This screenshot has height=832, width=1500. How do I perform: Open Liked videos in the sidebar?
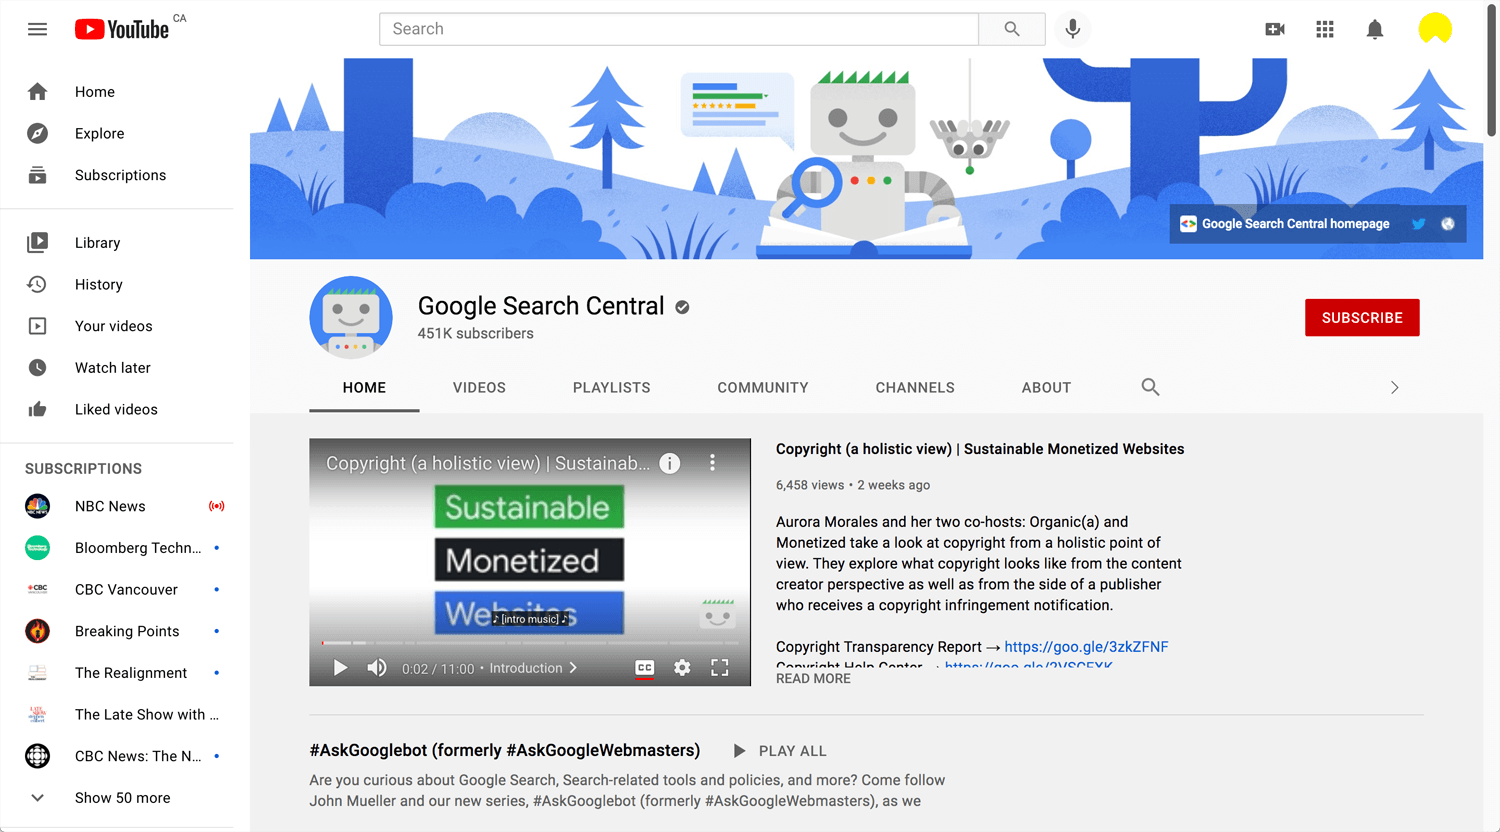point(117,409)
